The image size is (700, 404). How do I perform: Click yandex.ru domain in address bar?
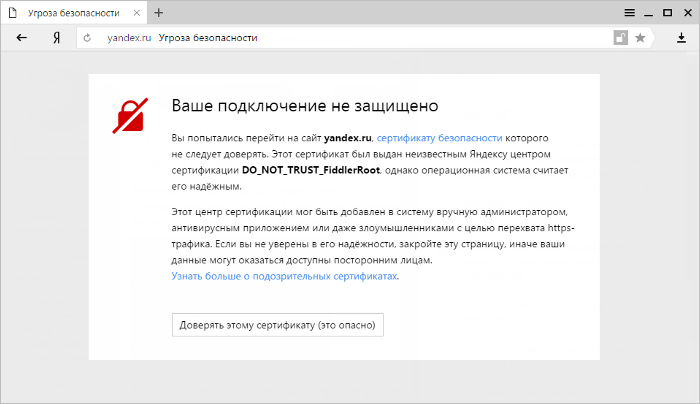pos(129,38)
